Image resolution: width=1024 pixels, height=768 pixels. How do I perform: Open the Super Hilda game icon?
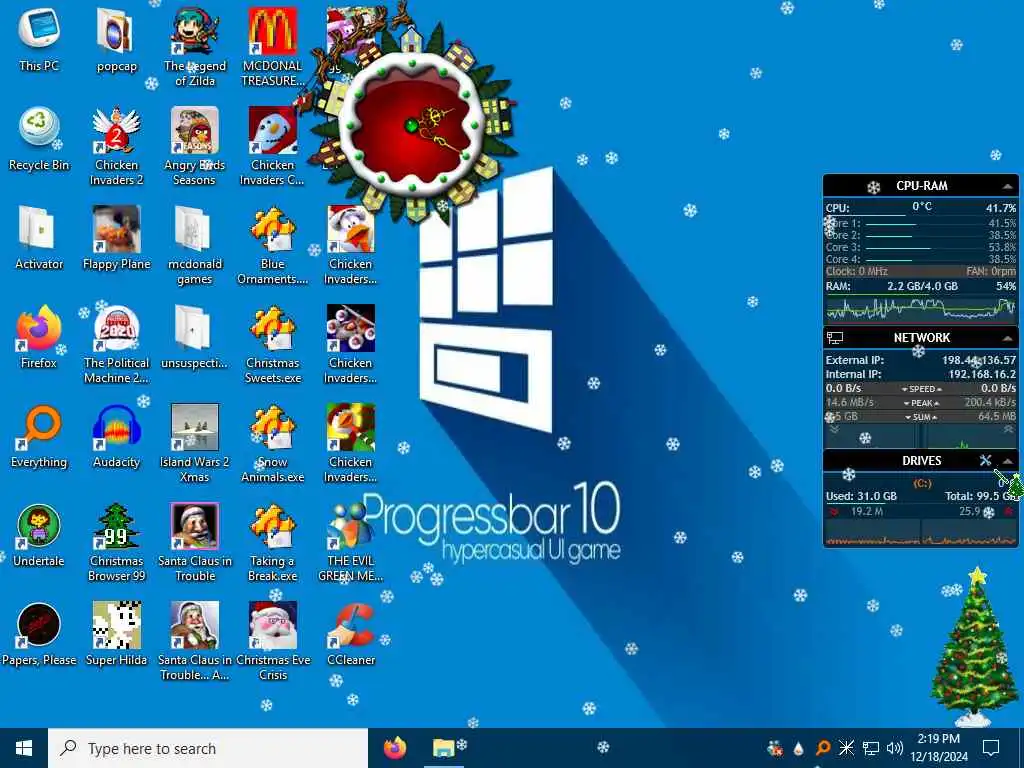[117, 634]
